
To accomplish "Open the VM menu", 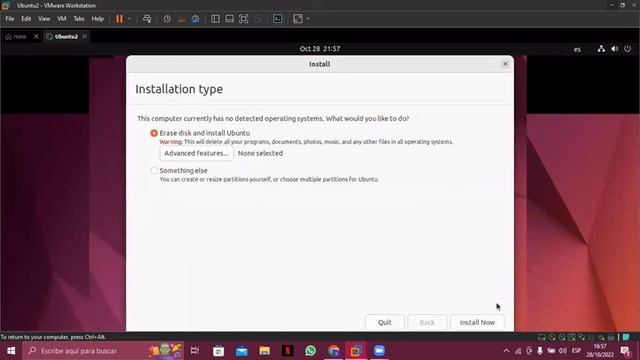I will click(62, 19).
